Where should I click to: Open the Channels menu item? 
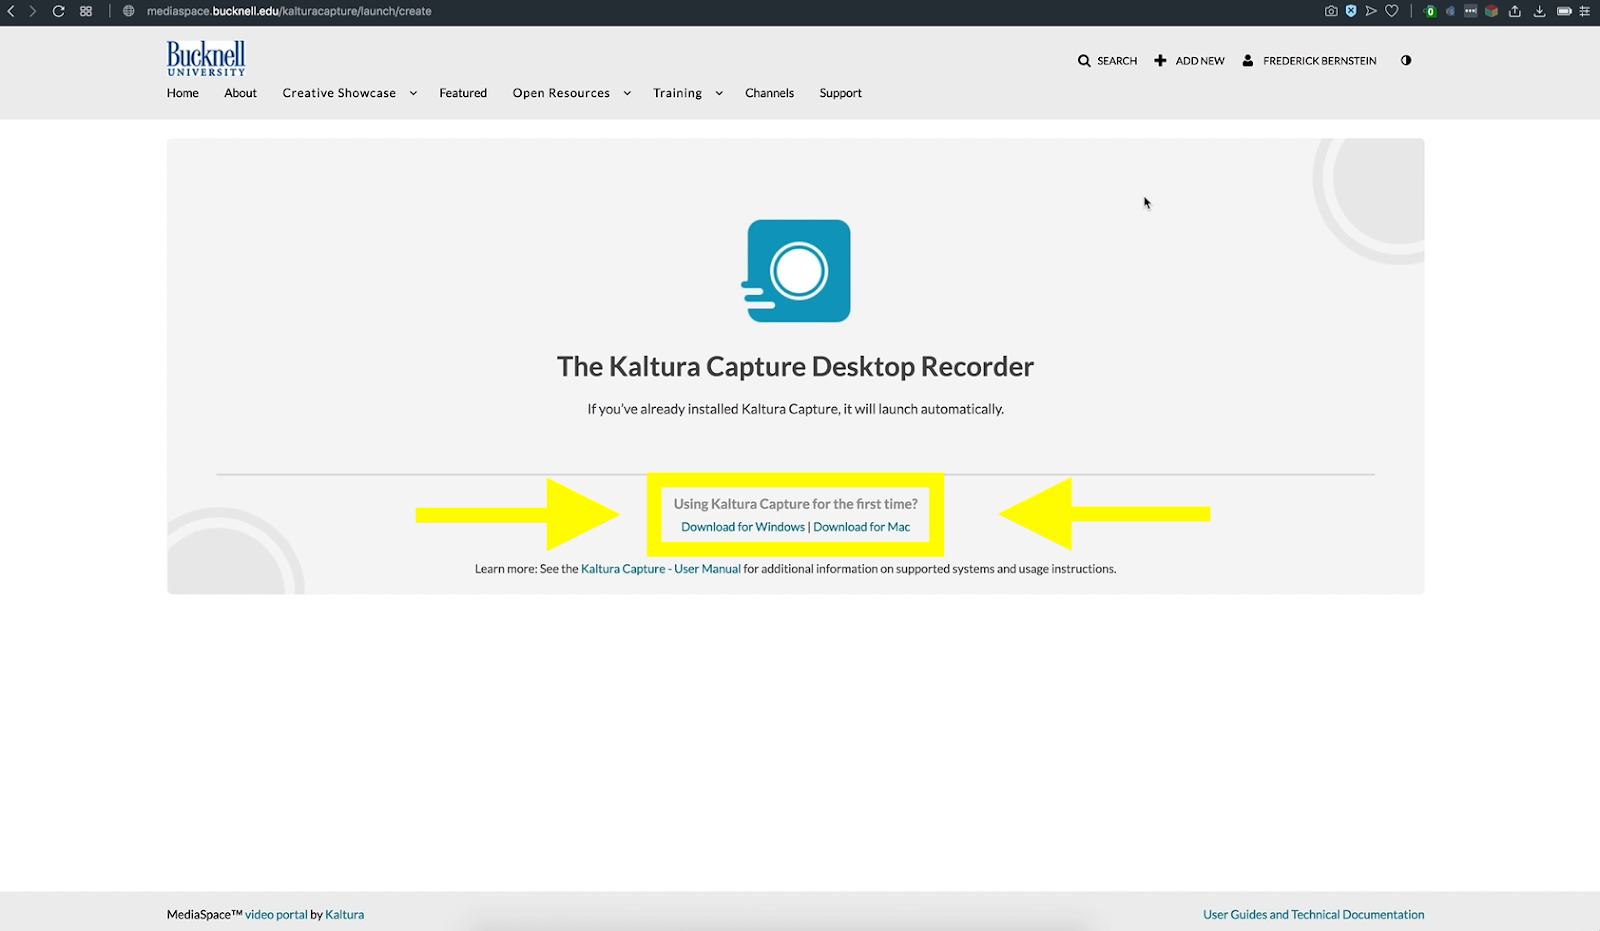(x=770, y=93)
